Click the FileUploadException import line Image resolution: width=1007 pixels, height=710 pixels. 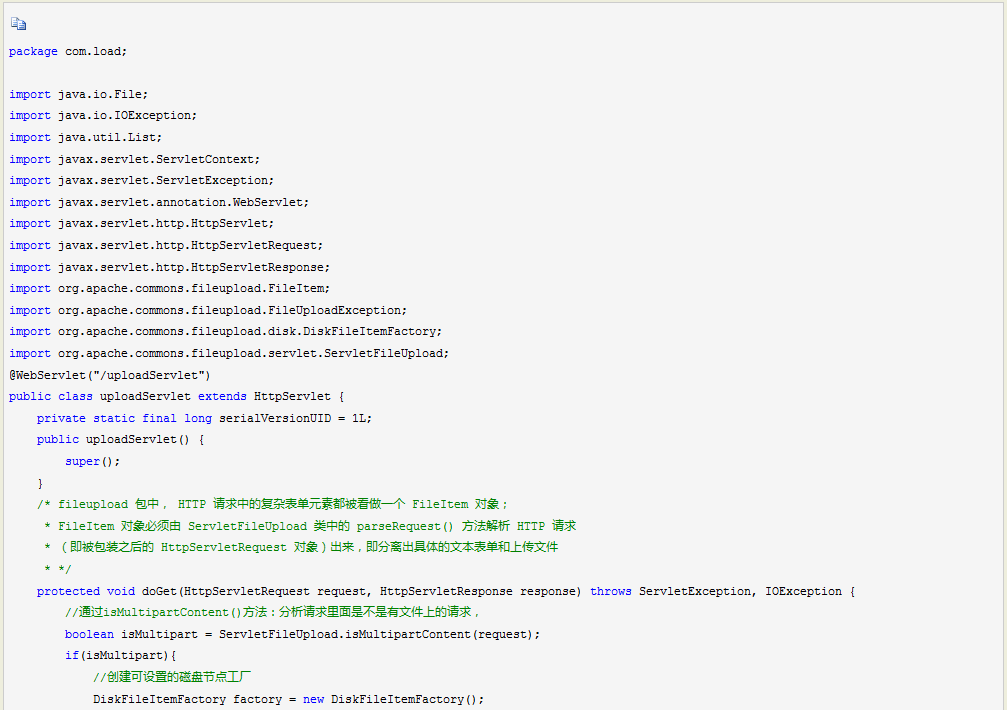click(x=208, y=310)
